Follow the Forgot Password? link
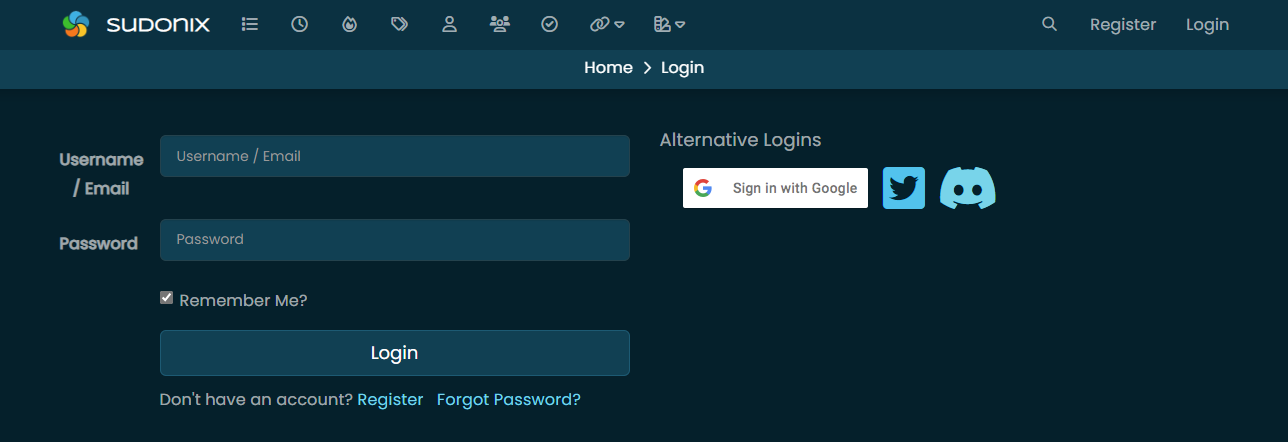Viewport: 1288px width, 442px height. coord(509,399)
